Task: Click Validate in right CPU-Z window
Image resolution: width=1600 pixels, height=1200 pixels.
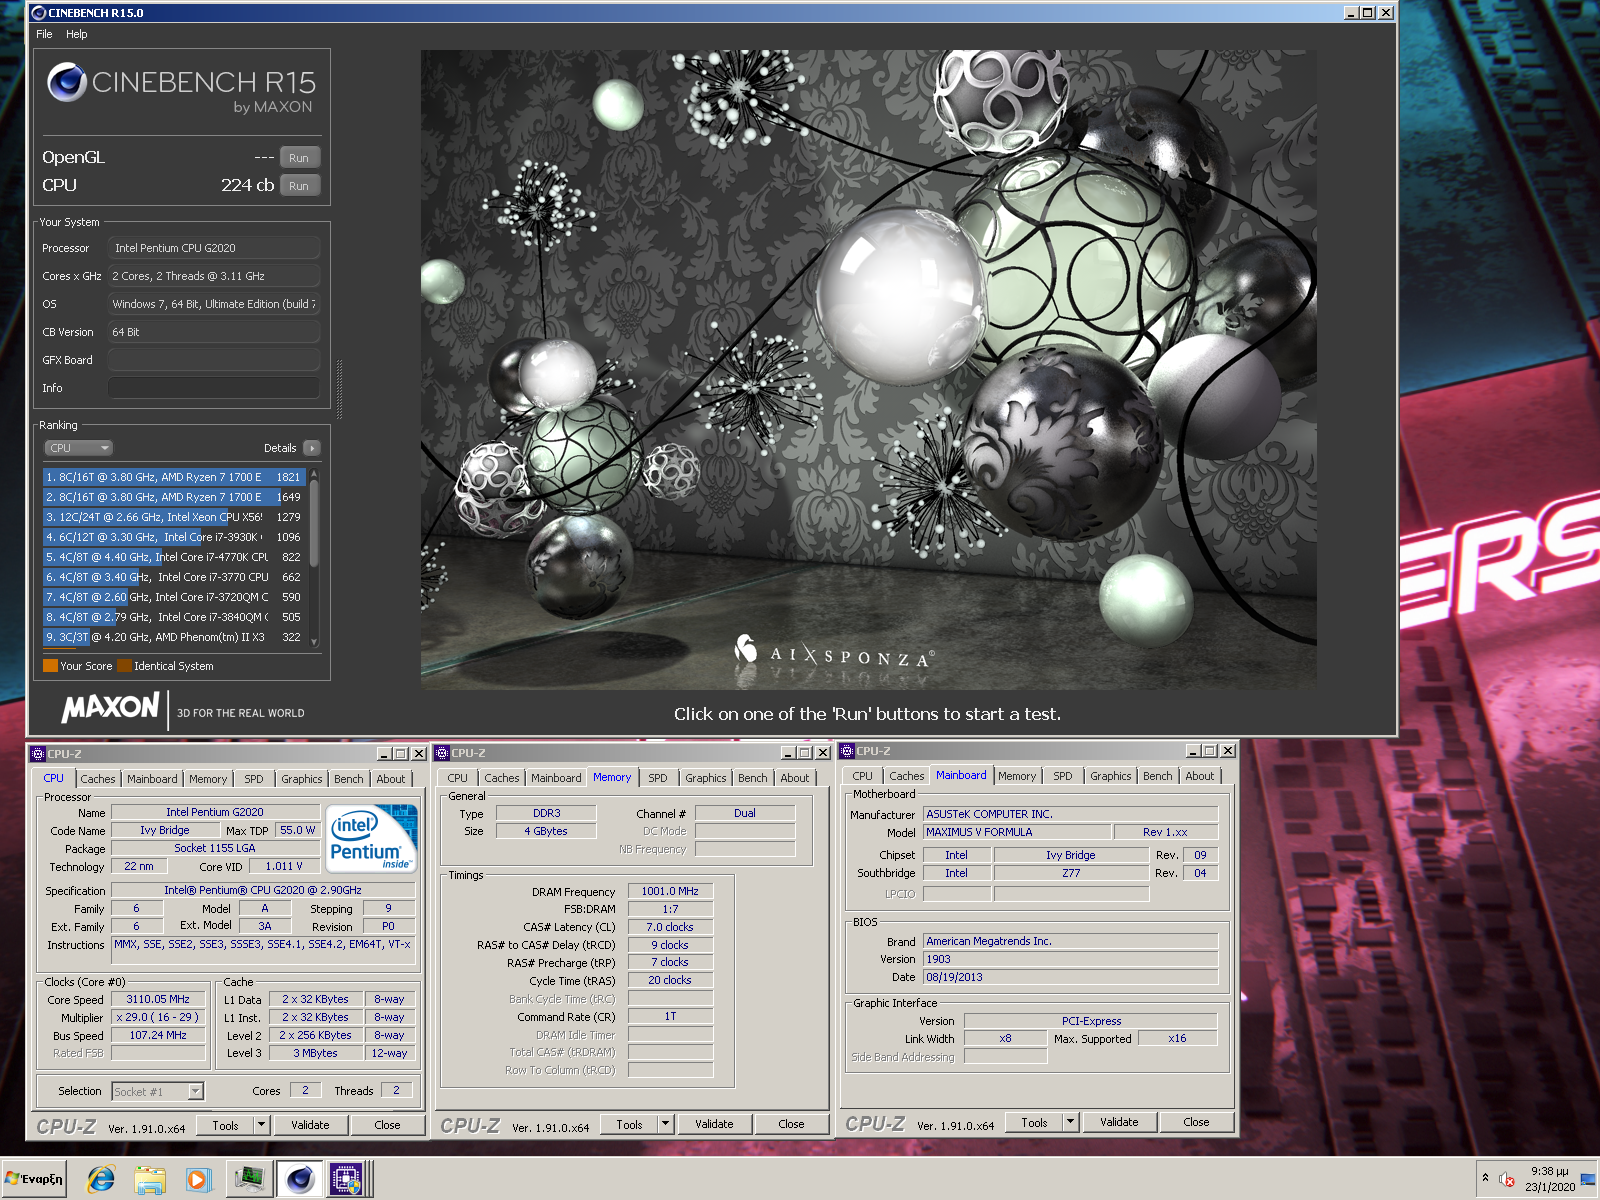Action: tap(1119, 1122)
